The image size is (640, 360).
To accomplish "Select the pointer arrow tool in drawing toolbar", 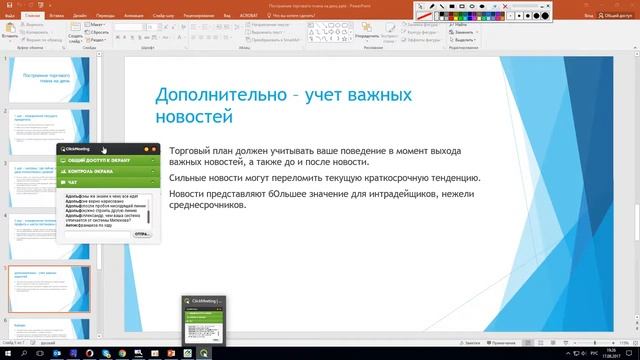I will (420, 7).
